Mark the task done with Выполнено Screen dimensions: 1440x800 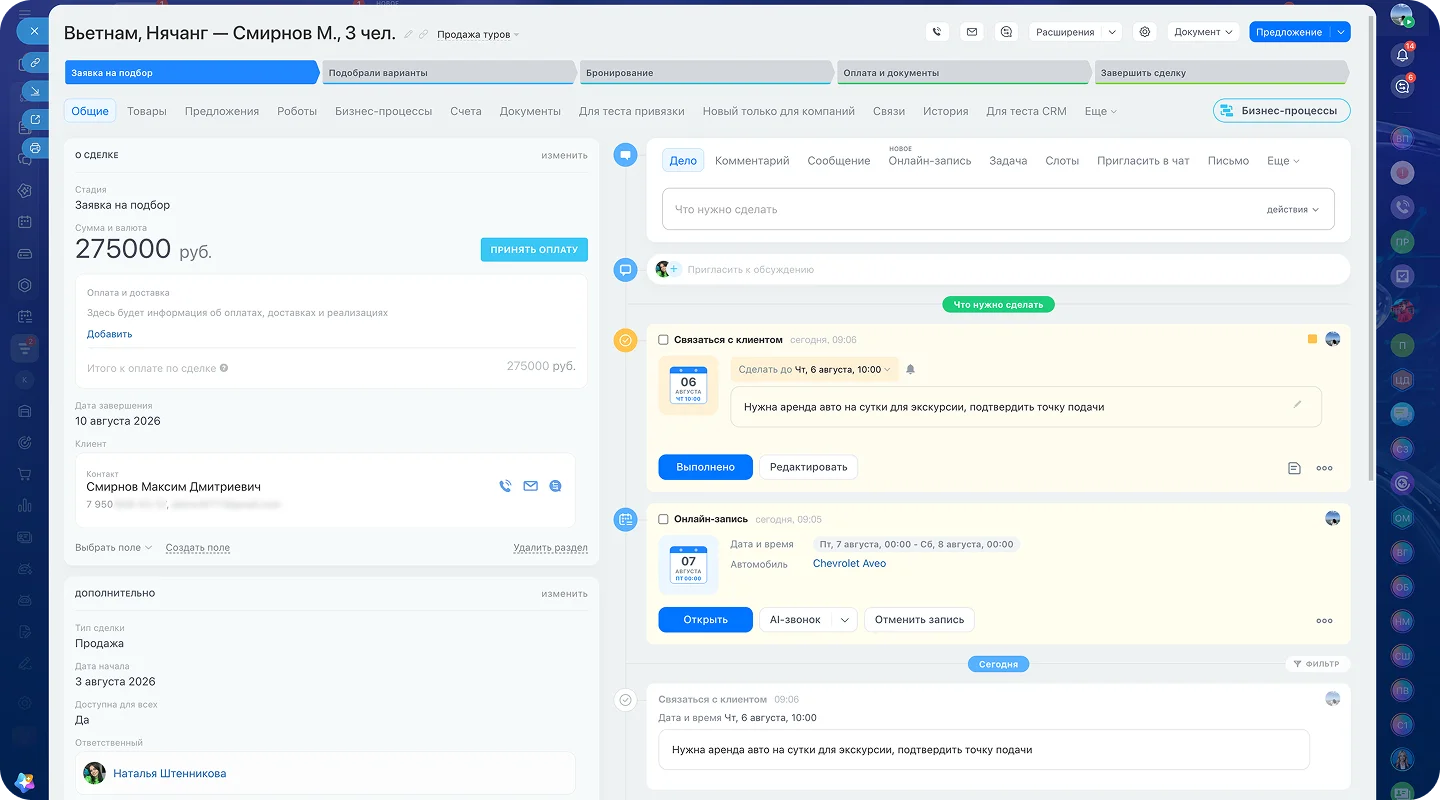(x=706, y=467)
